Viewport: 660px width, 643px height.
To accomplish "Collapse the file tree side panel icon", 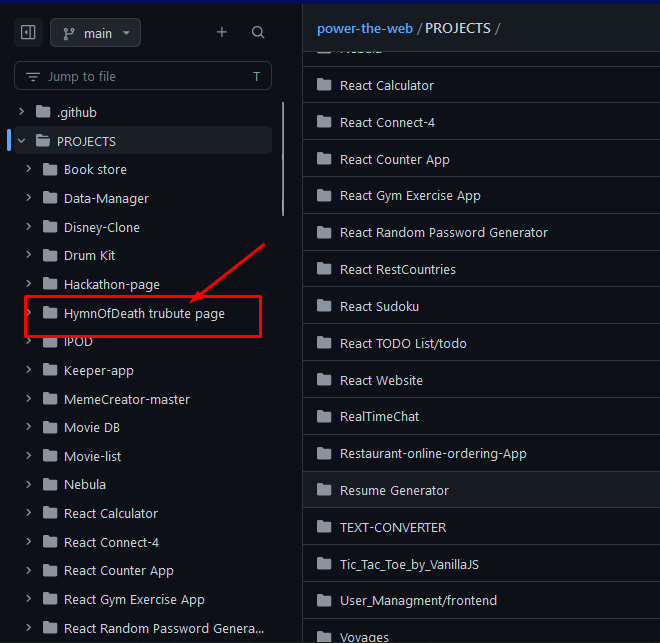I will [28, 32].
